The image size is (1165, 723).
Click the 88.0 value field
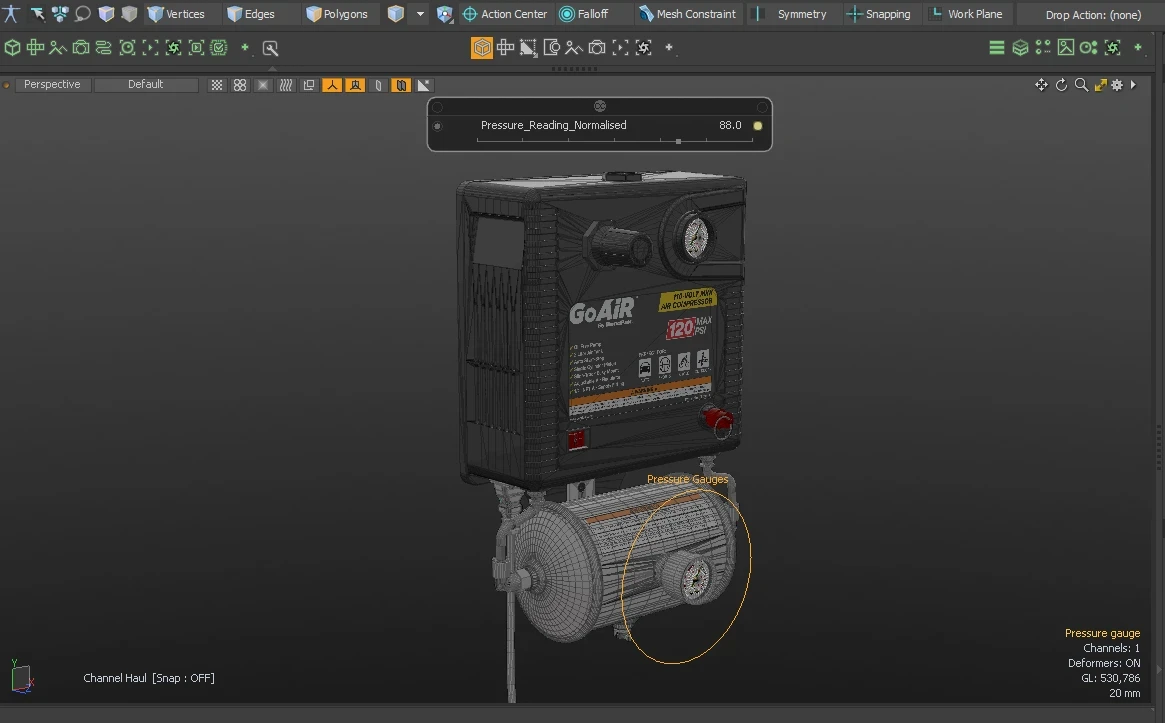coord(730,126)
